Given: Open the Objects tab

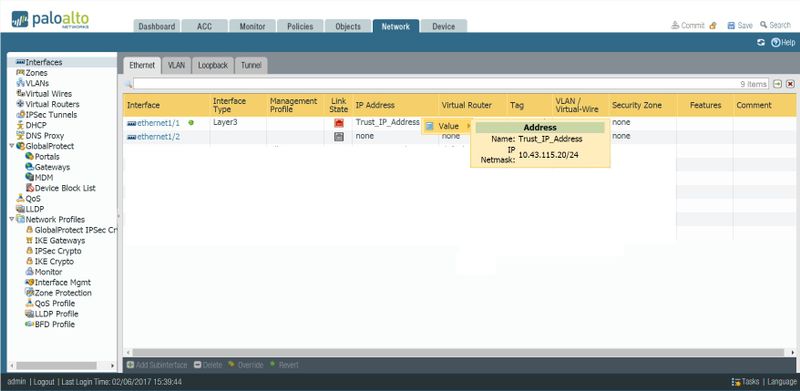Looking at the screenshot, I should click(x=348, y=27).
